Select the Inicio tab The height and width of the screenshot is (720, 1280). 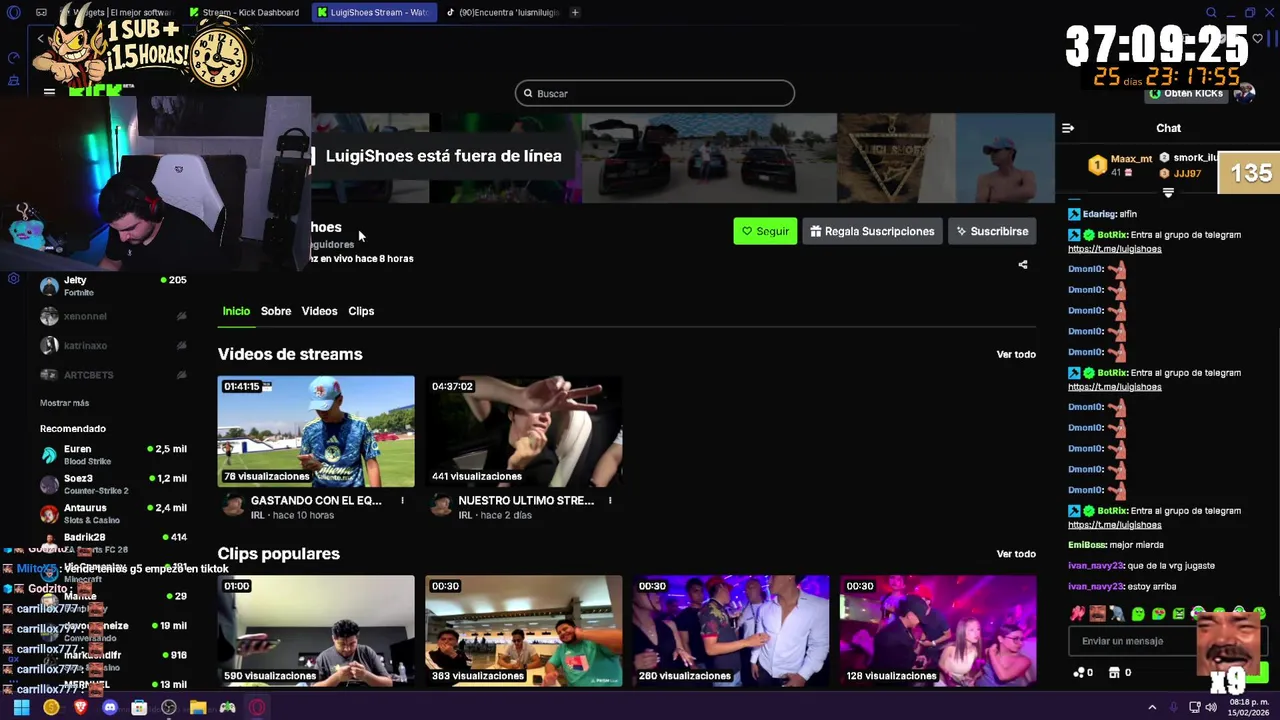pos(236,311)
